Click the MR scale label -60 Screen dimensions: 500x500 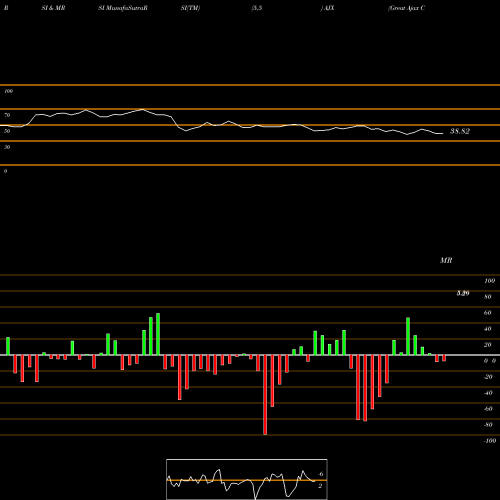tap(488, 409)
